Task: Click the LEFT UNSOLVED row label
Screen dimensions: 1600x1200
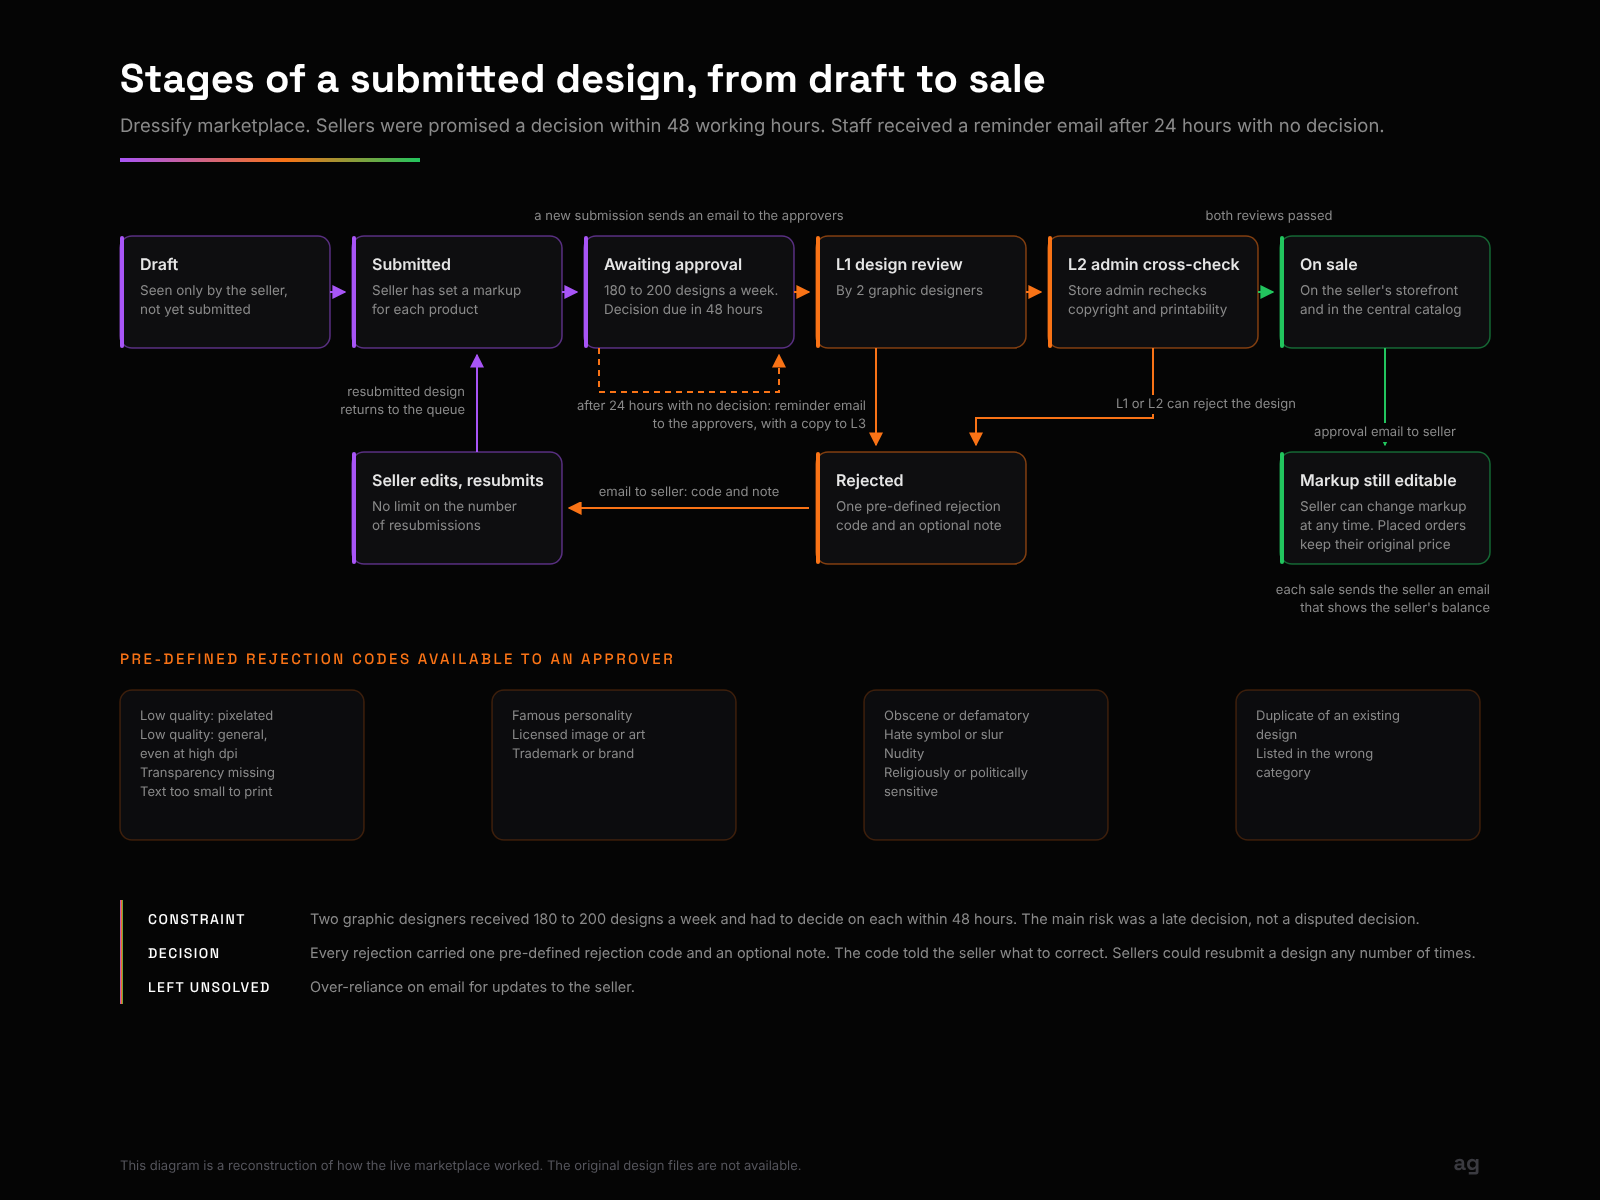Action: [x=209, y=987]
